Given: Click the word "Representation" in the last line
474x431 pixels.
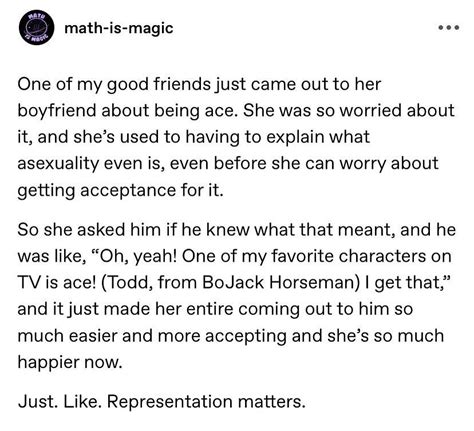Looking at the screenshot, I should coord(170,402).
